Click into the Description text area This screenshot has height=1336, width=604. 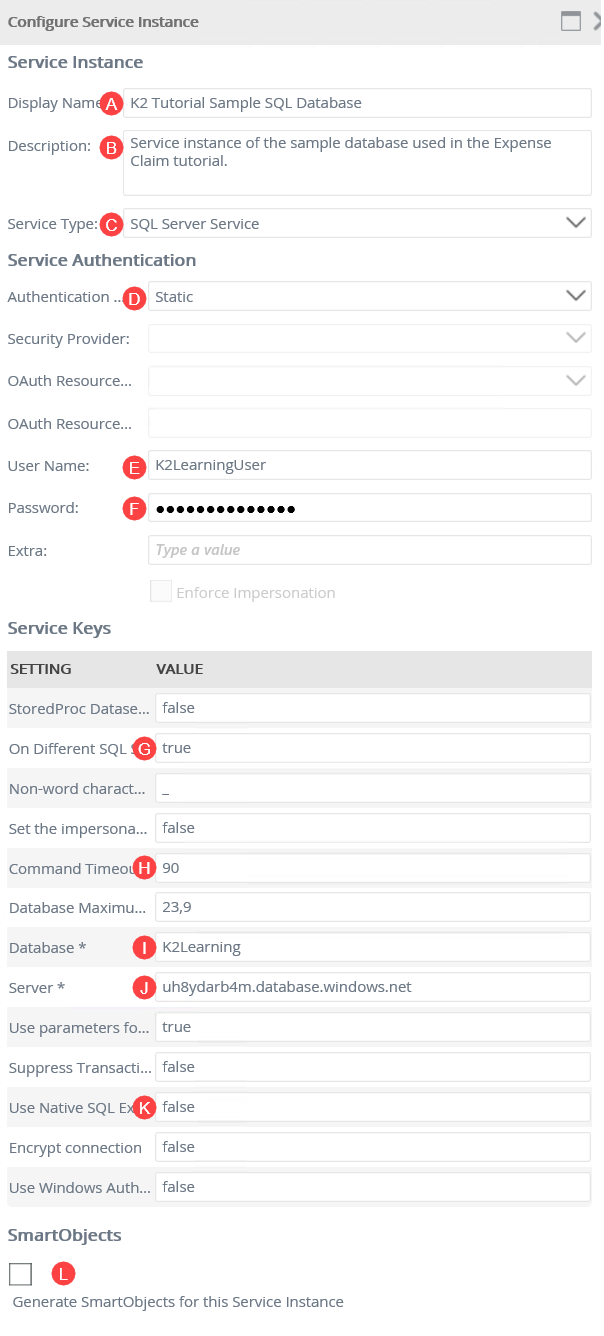(x=357, y=162)
